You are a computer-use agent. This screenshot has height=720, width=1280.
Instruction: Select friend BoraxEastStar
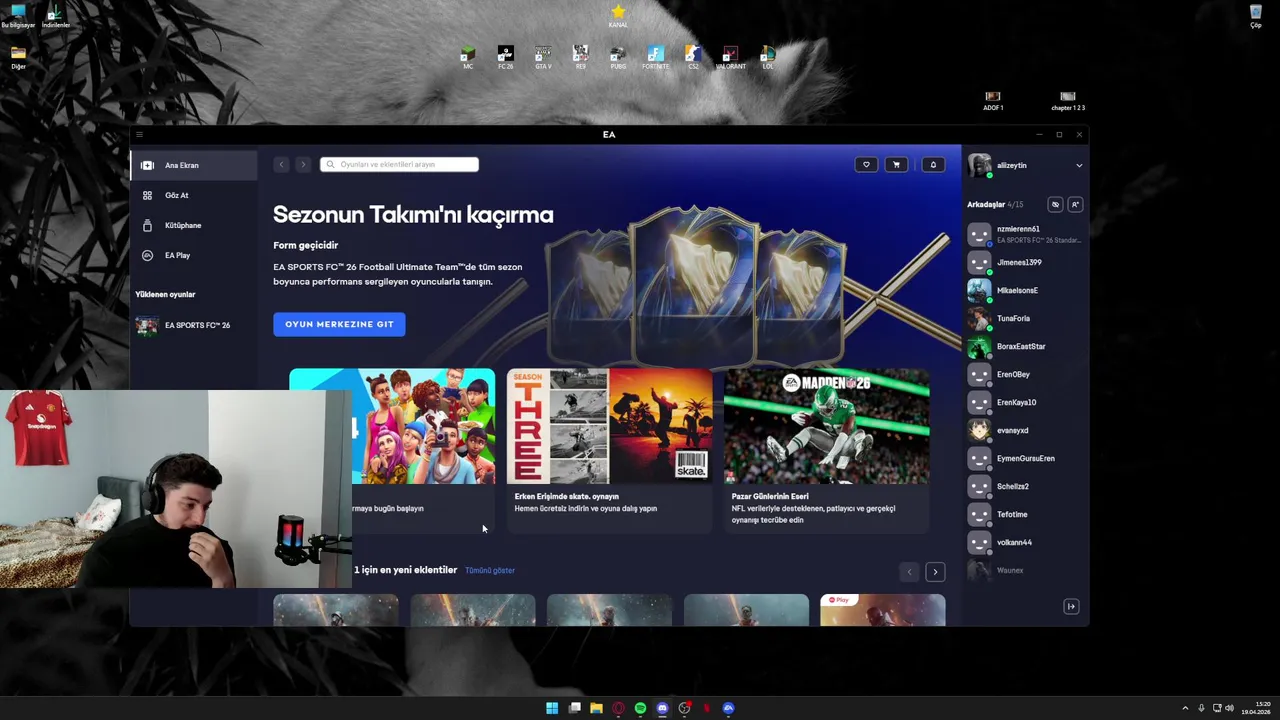1024,346
